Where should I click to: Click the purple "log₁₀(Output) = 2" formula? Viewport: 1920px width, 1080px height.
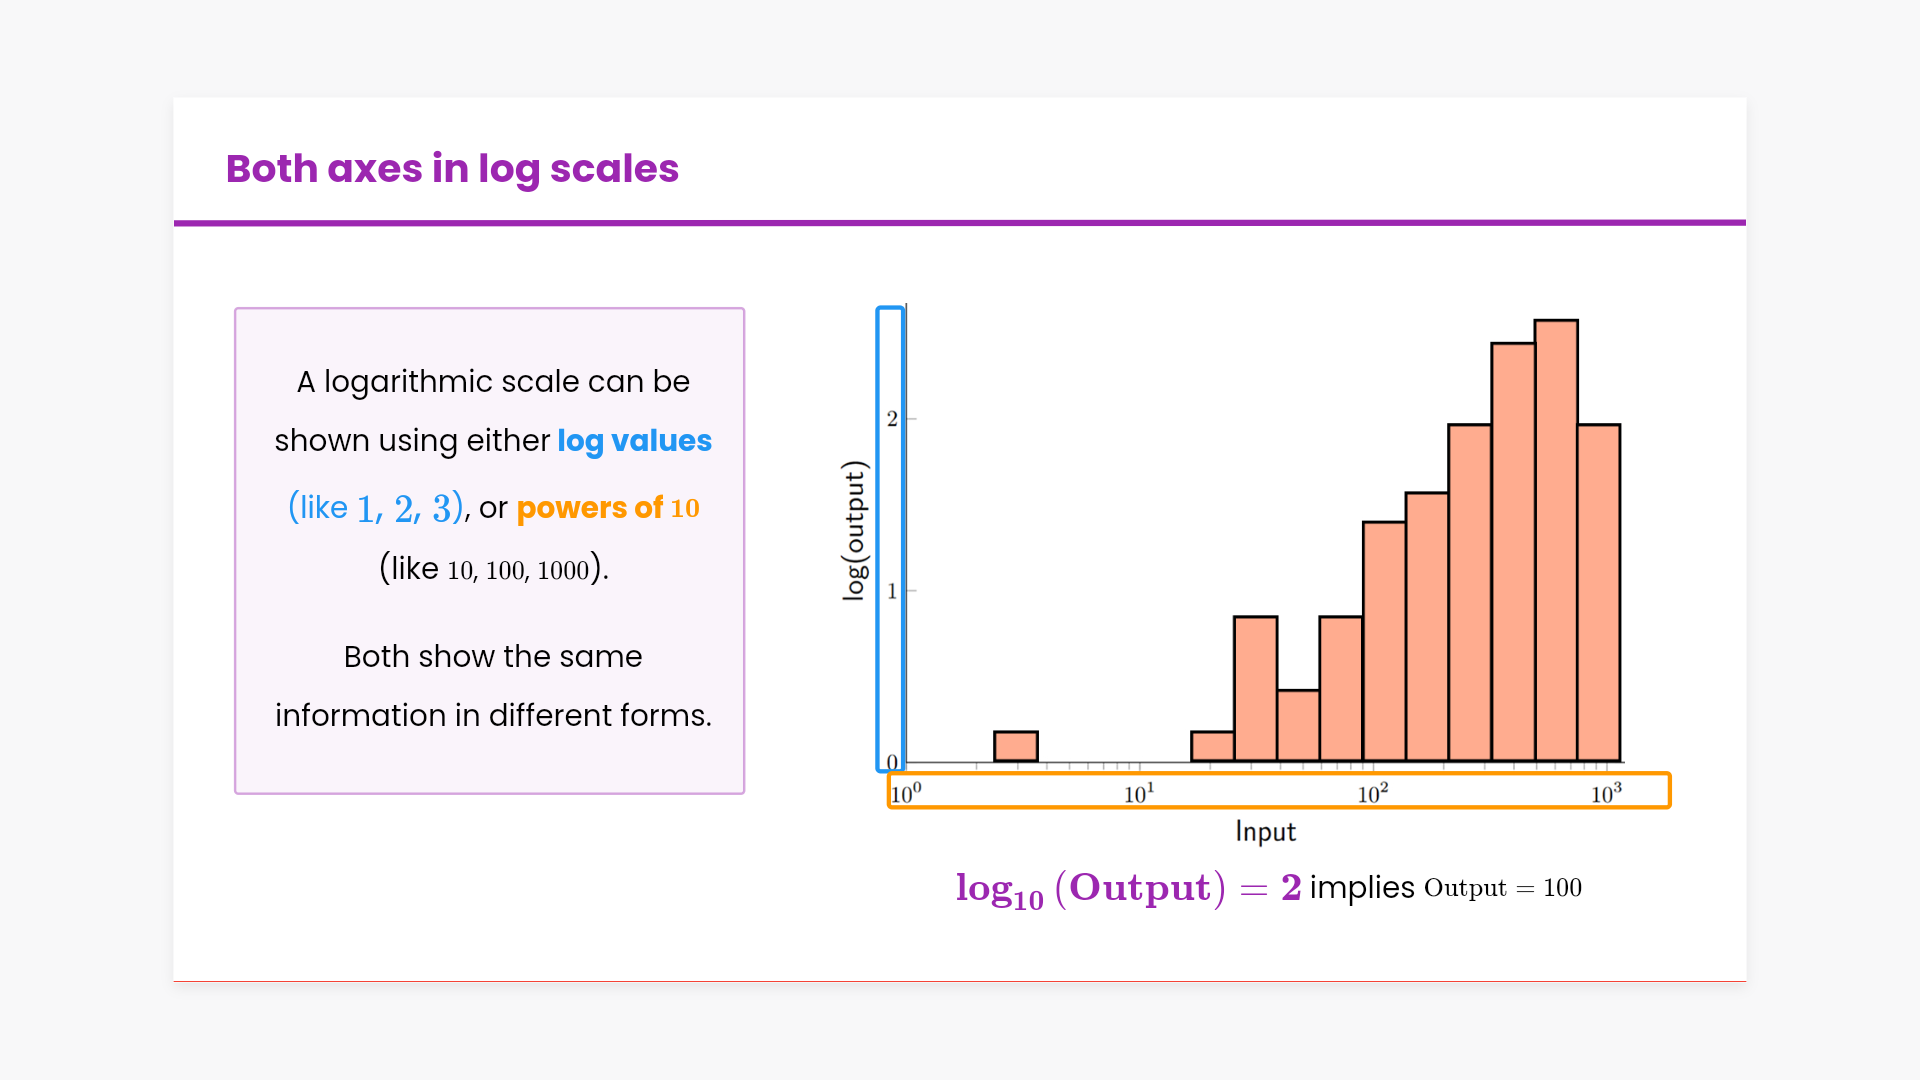point(1128,889)
